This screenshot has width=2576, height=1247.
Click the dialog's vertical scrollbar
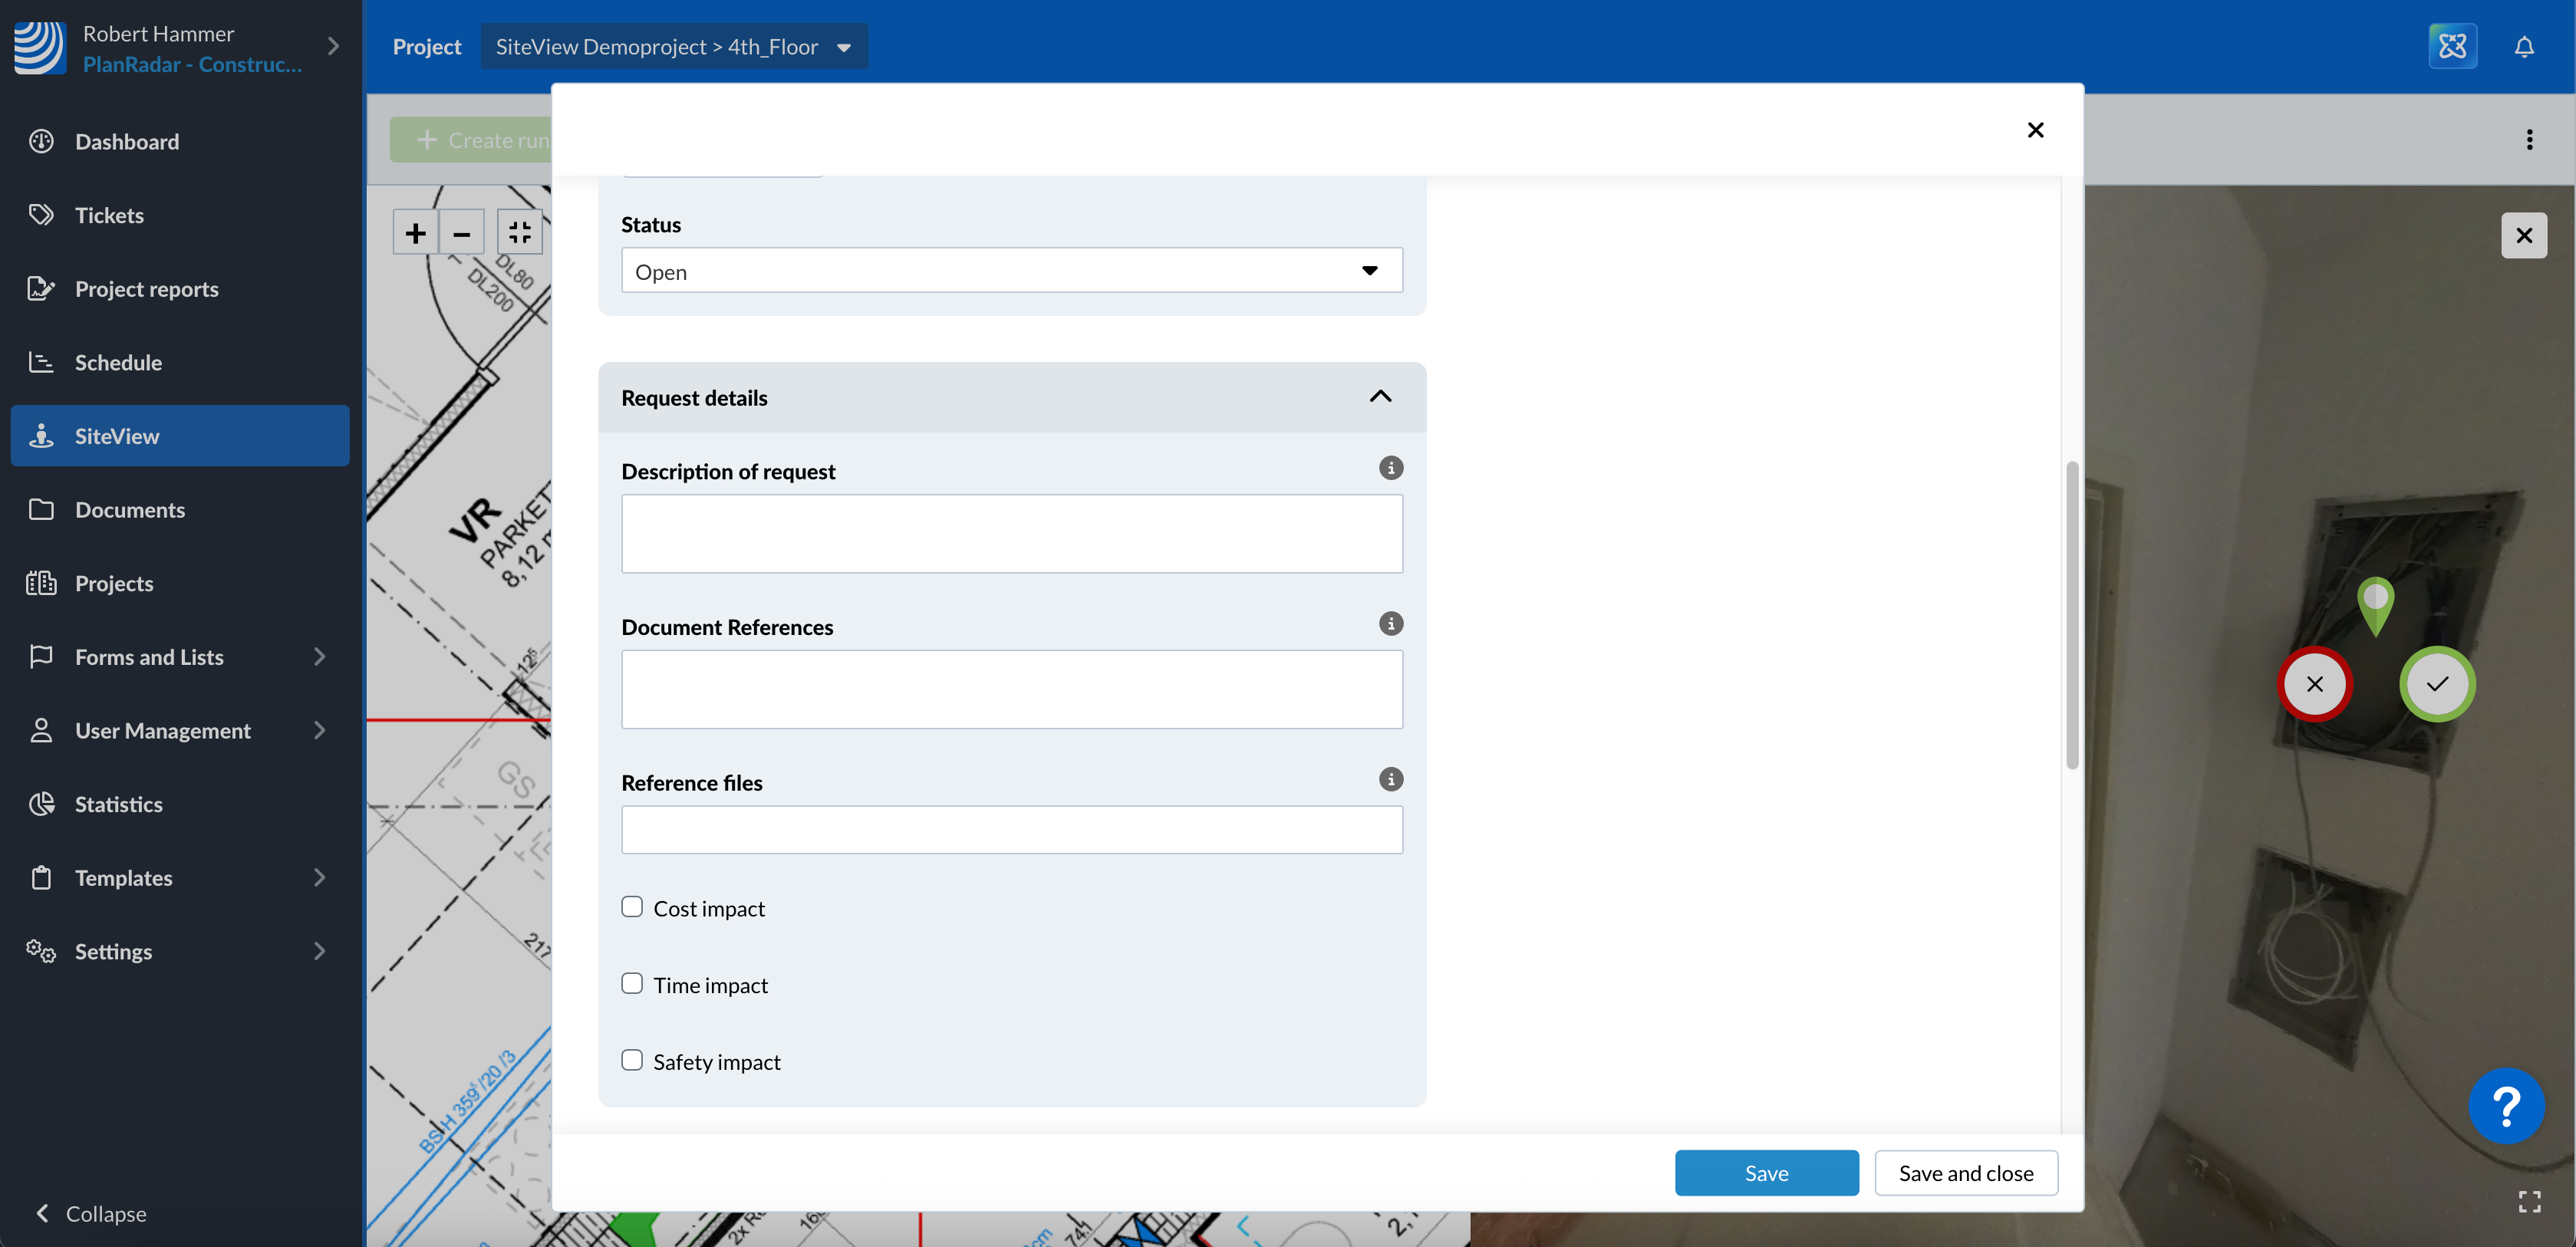[2072, 615]
